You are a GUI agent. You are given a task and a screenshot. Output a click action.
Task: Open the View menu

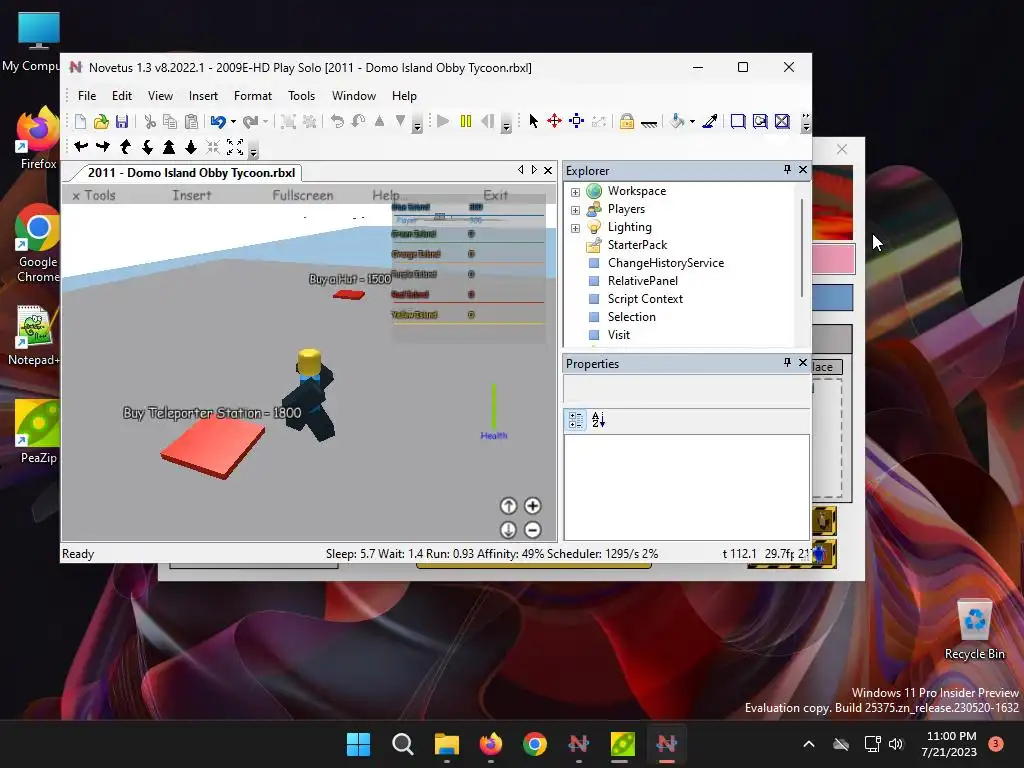(x=160, y=96)
